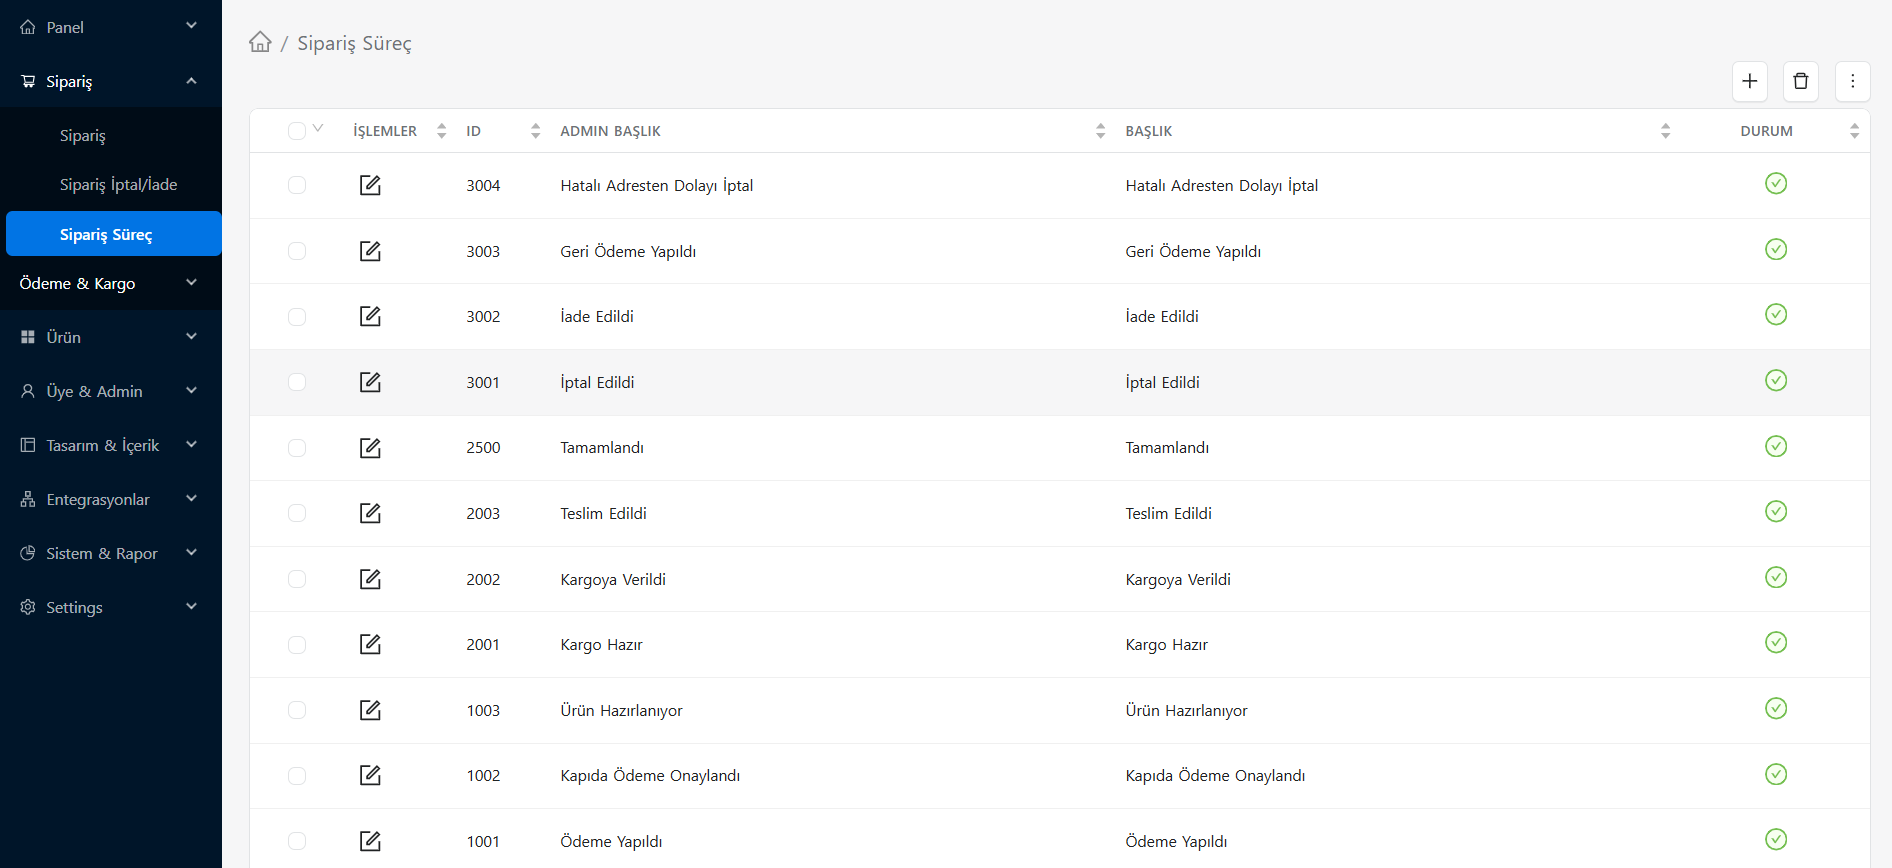Select checkbox for row 3003
The width and height of the screenshot is (1892, 868).
tap(297, 251)
